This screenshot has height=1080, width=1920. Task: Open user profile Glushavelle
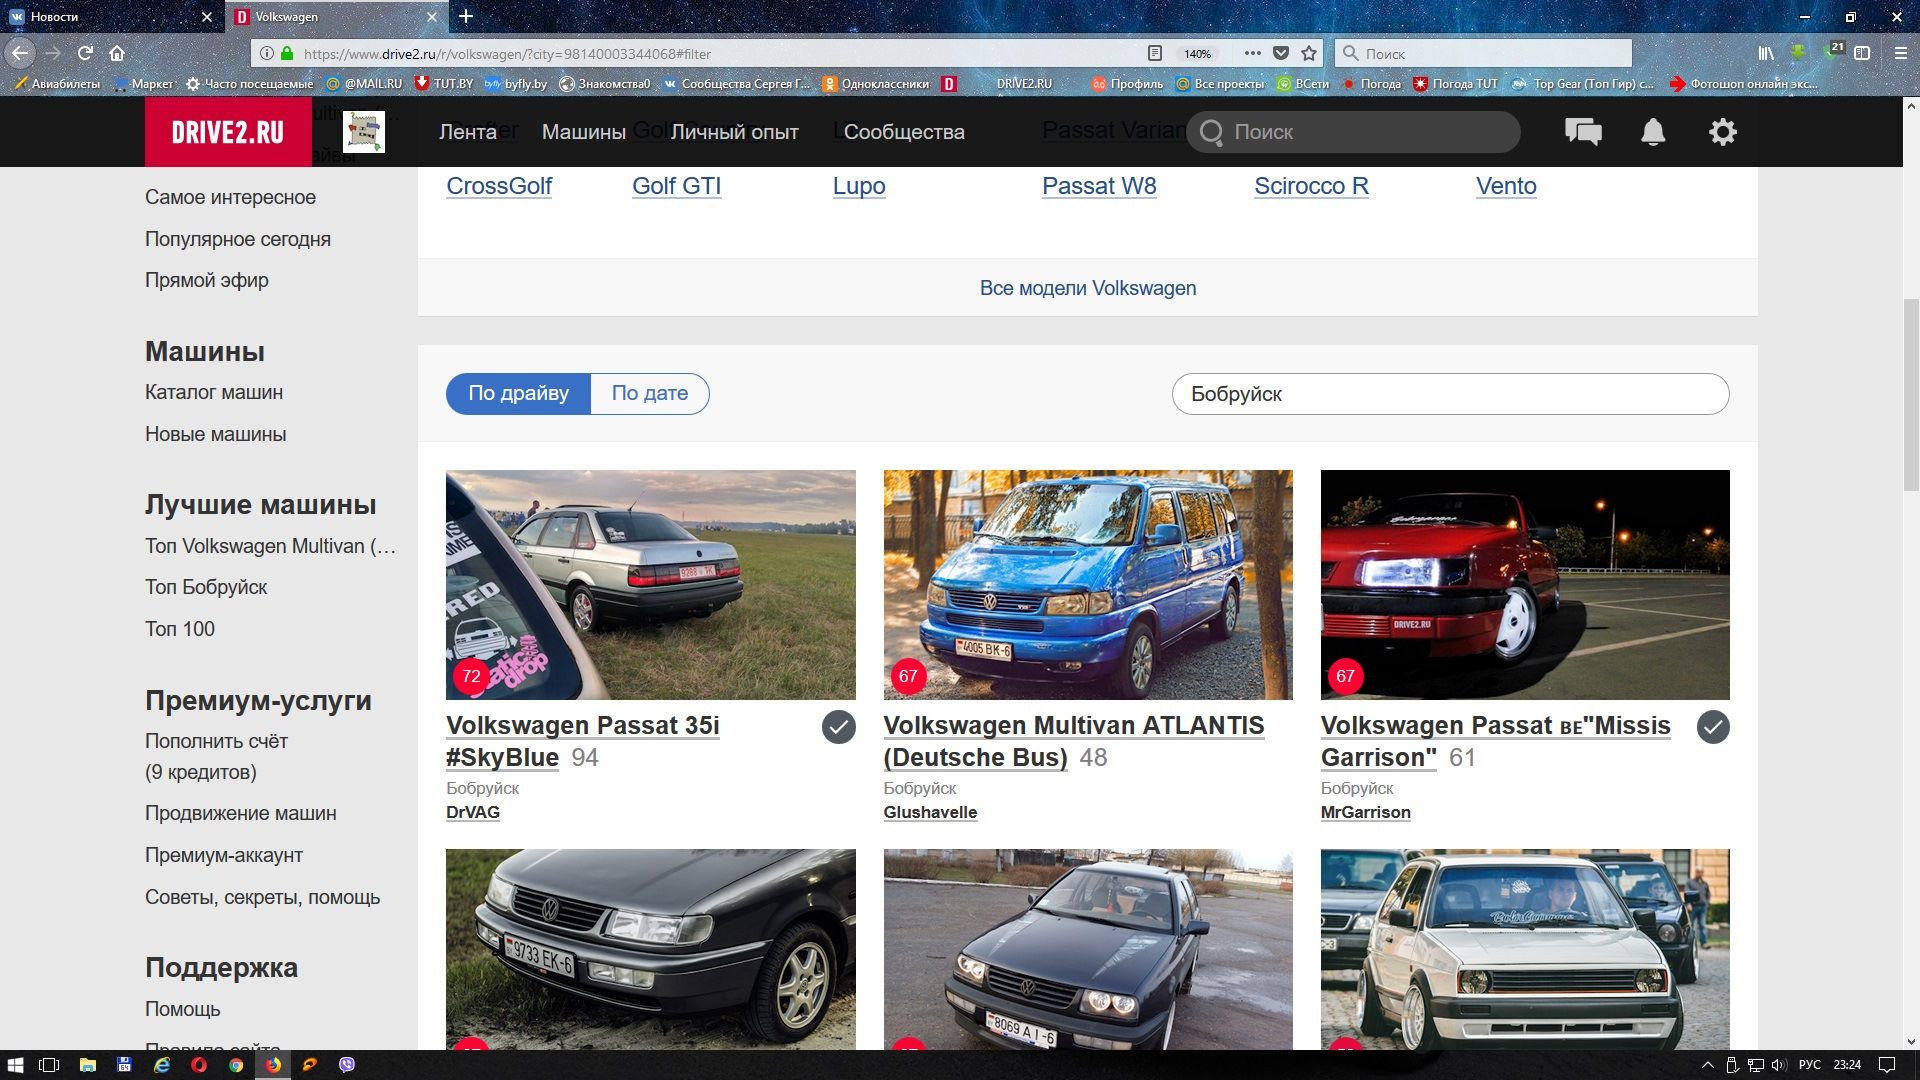tap(930, 812)
